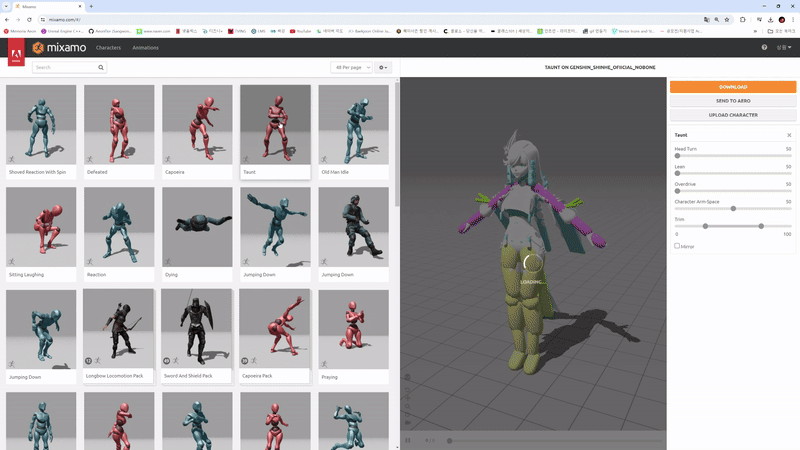Click the zoom magnifier icon in viewport
The width and height of the screenshot is (800, 450).
point(408,407)
